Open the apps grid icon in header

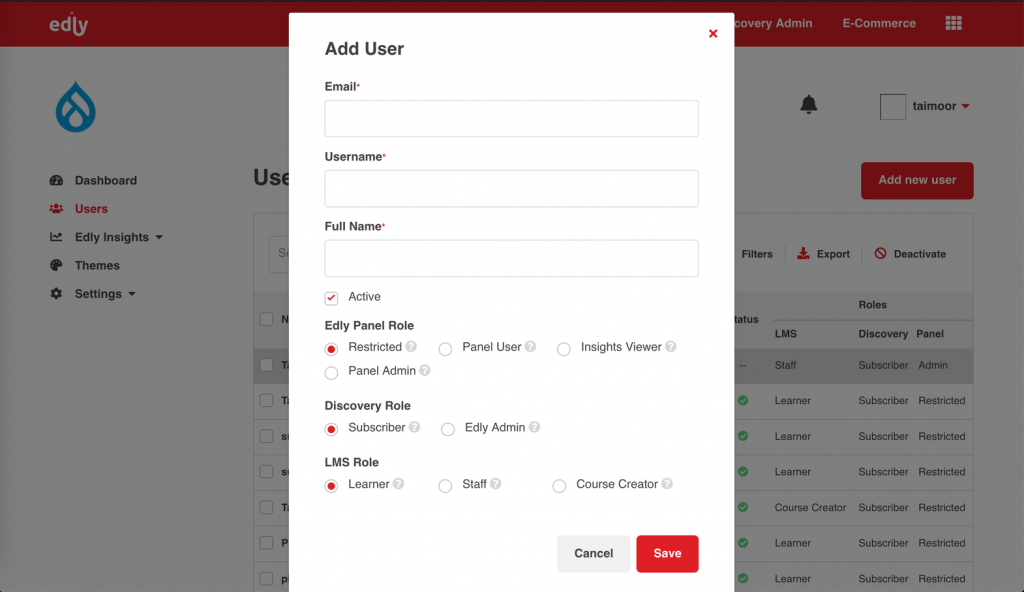953,24
